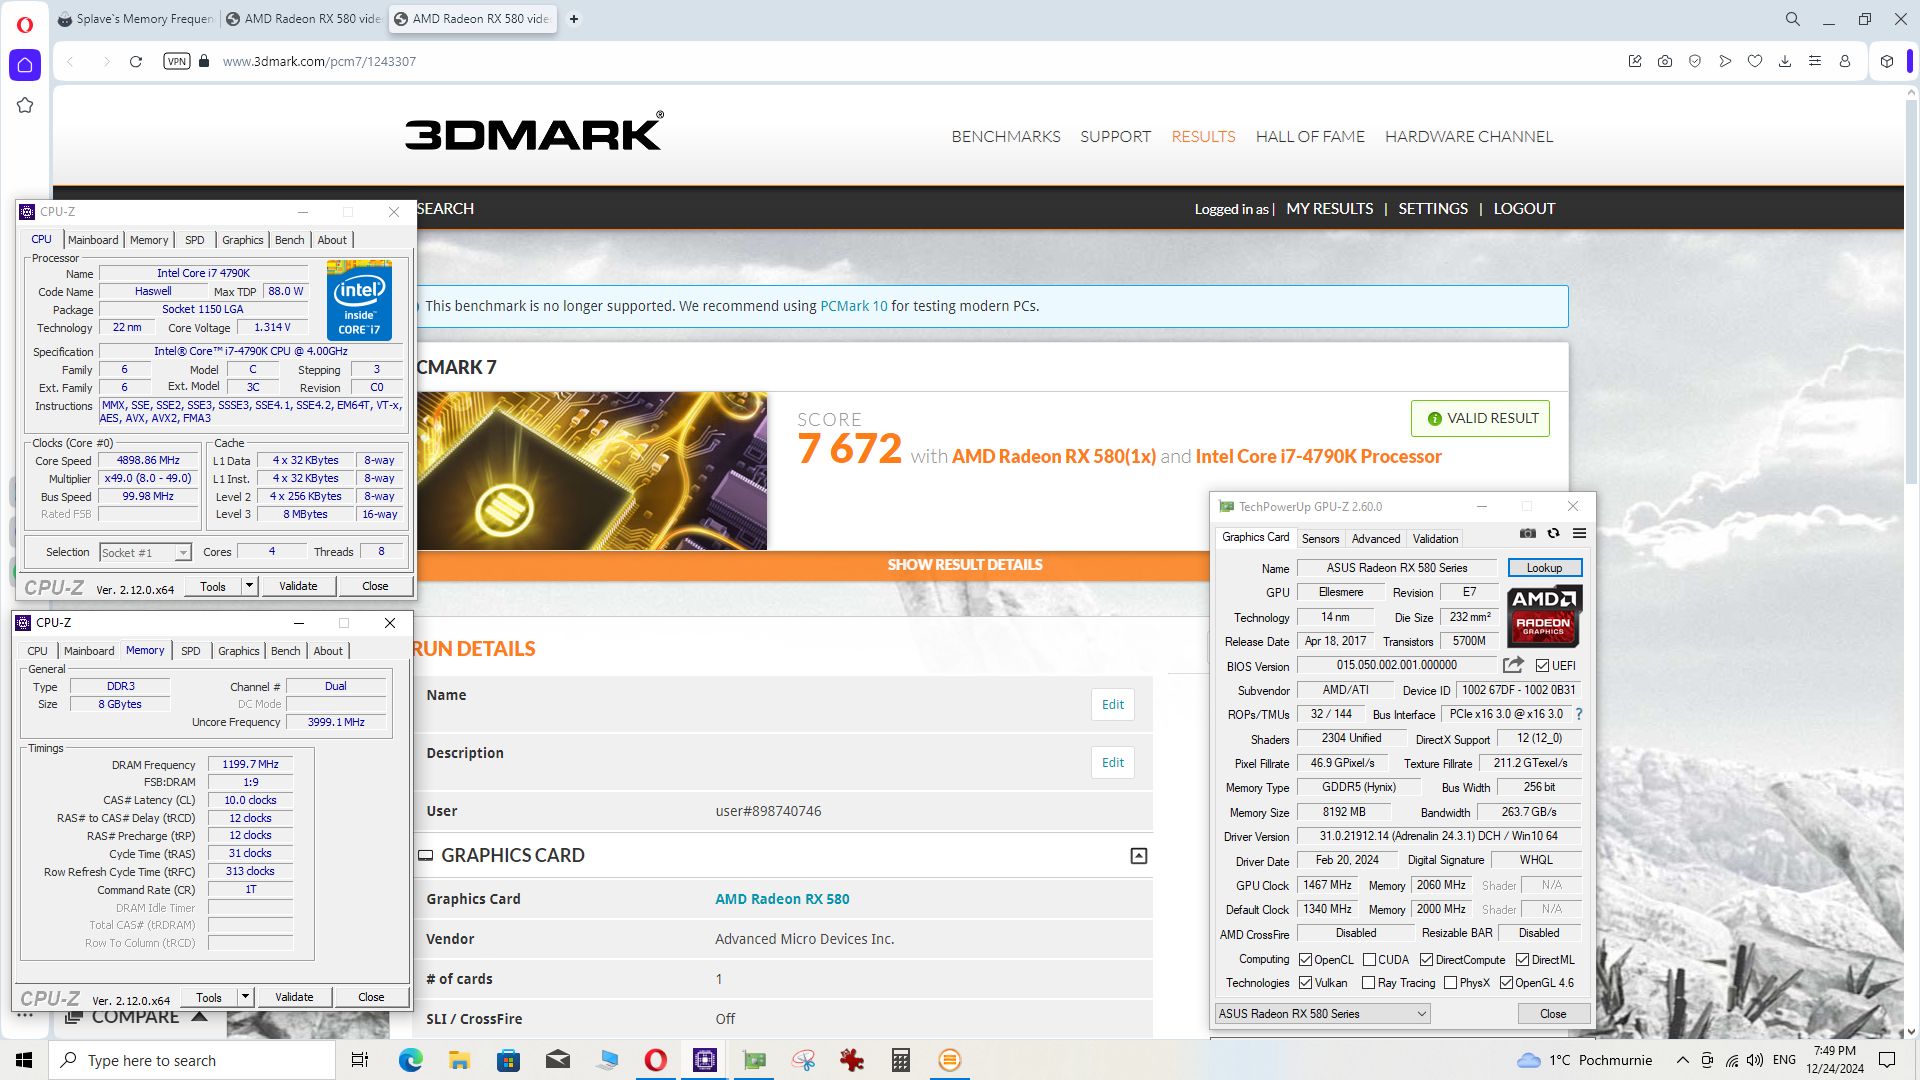This screenshot has width=1920, height=1080.
Task: Open the Validation tab in GPU-Z
Action: point(1435,539)
